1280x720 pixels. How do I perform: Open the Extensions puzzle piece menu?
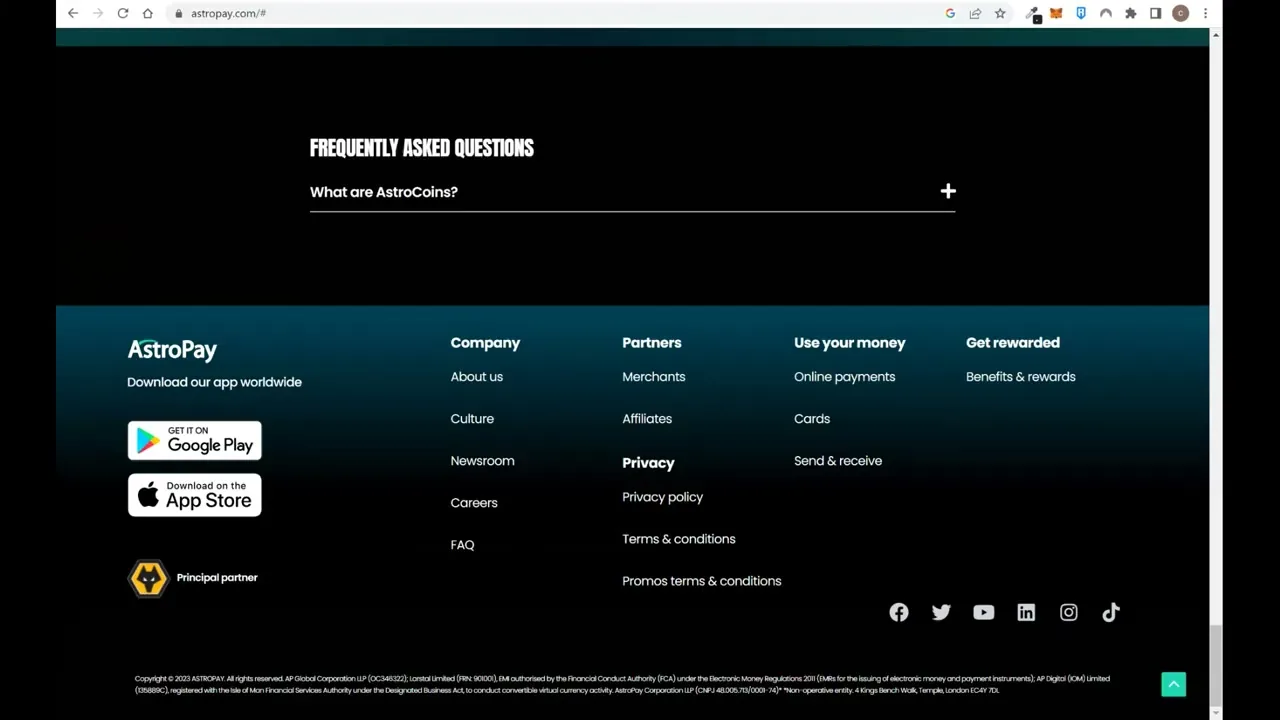pos(1131,13)
